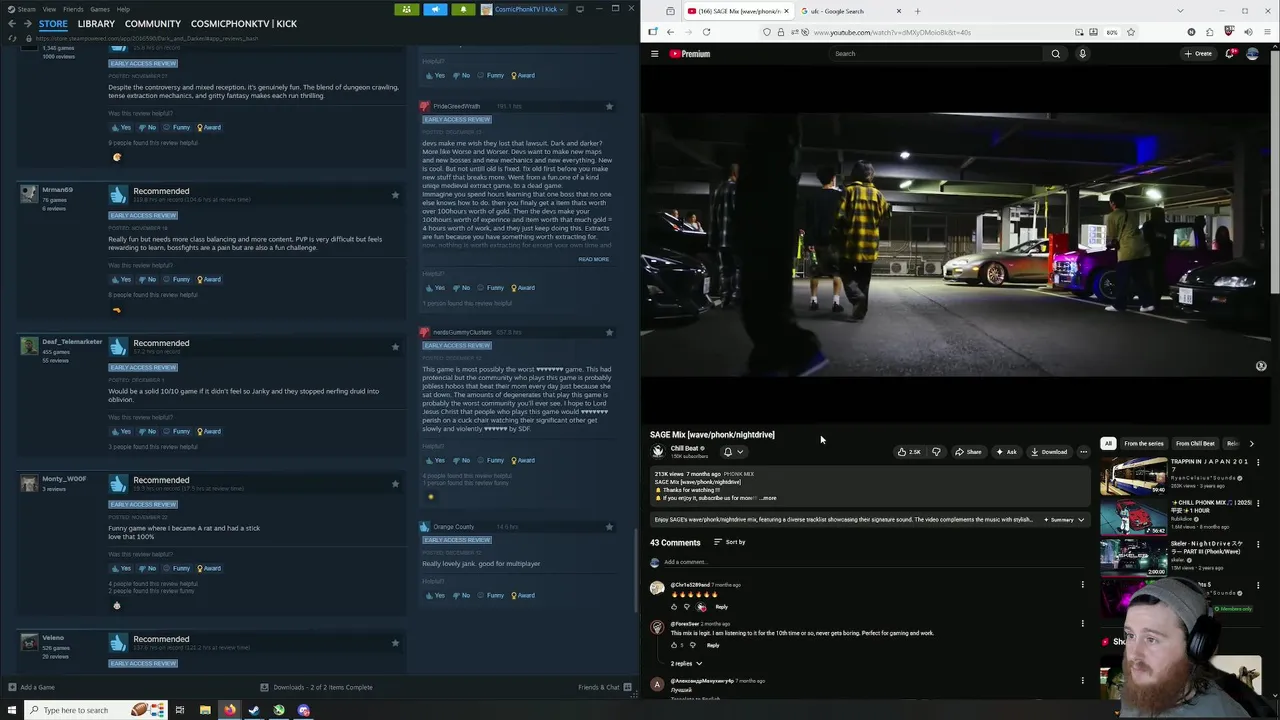1280x720 pixels.
Task: Expand 2 replies under ForexSeer comment
Action: pos(686,663)
